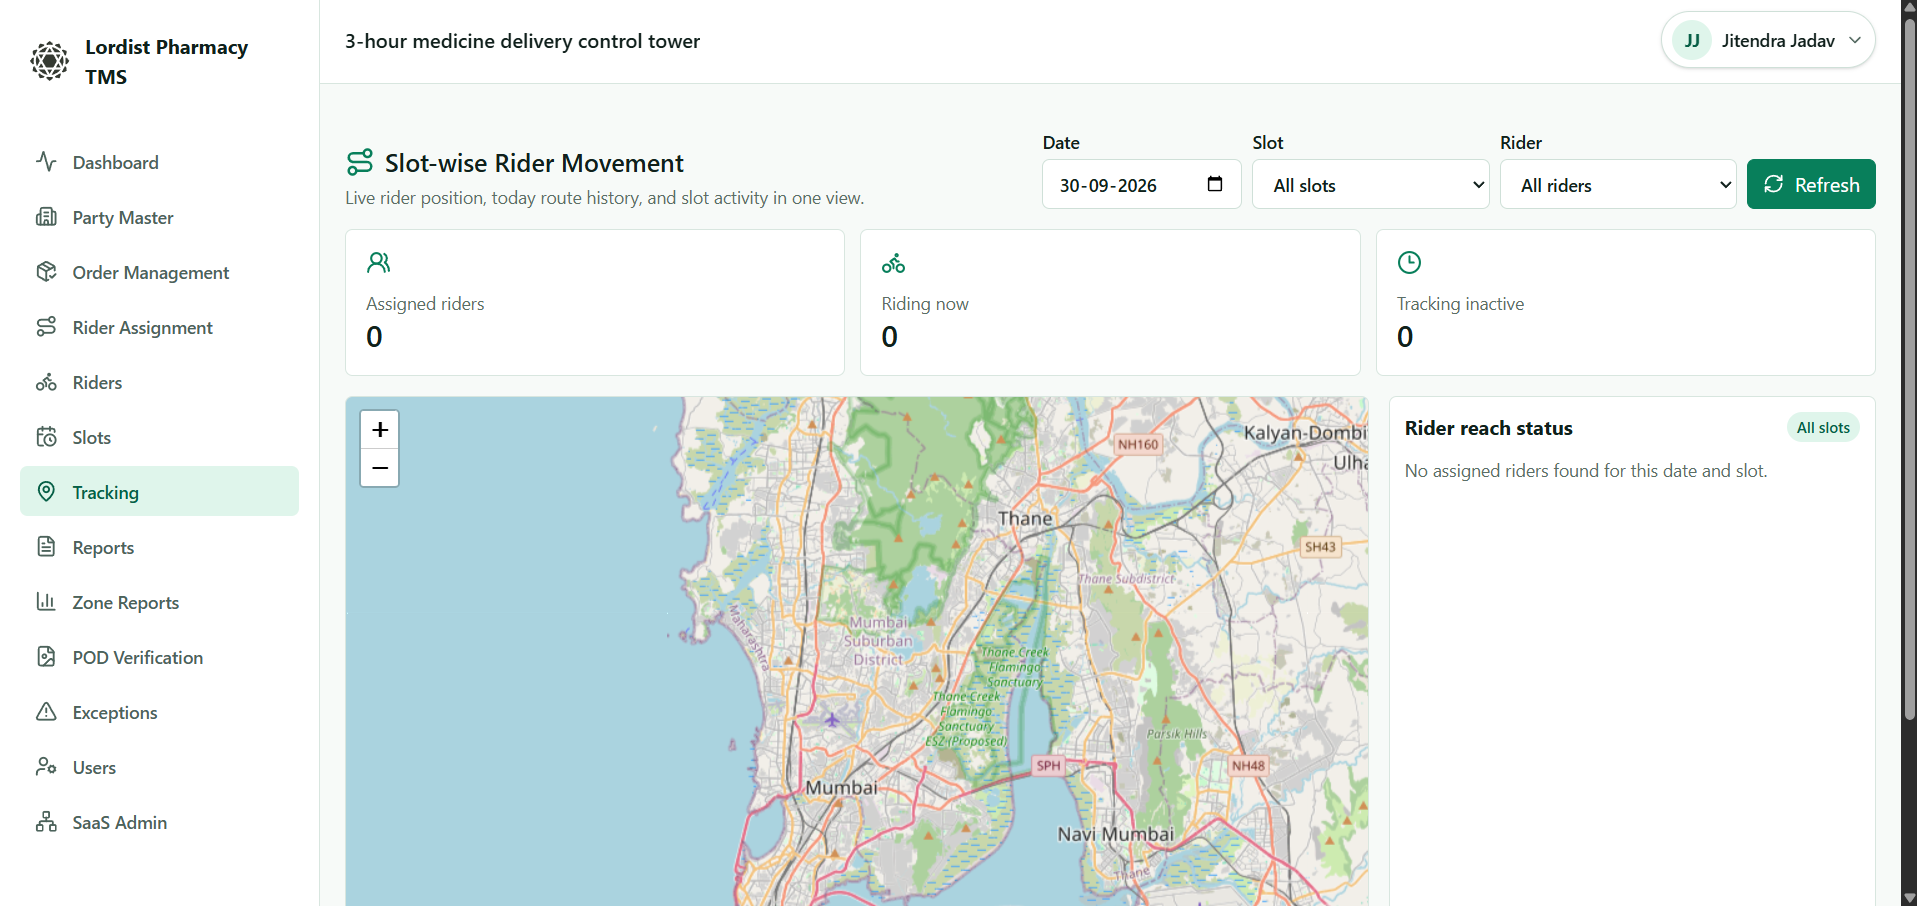The height and width of the screenshot is (906, 1917).
Task: Click the Tracking inactive clock icon
Action: point(1409,263)
